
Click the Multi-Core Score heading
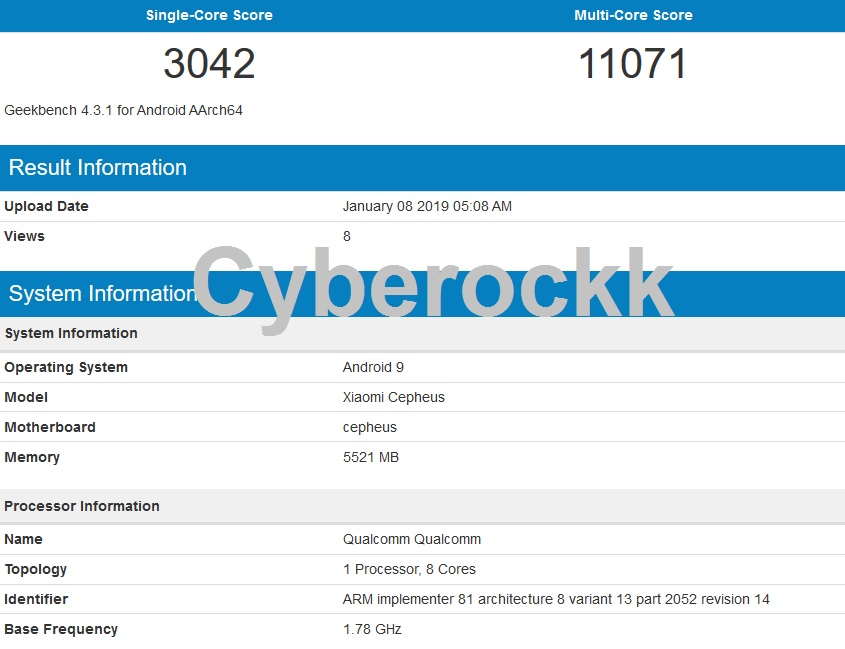[633, 15]
